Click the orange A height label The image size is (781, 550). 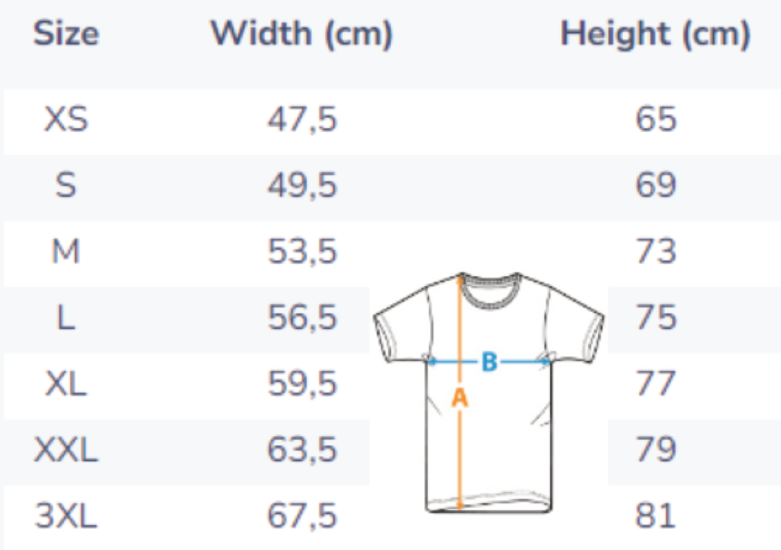coord(460,398)
